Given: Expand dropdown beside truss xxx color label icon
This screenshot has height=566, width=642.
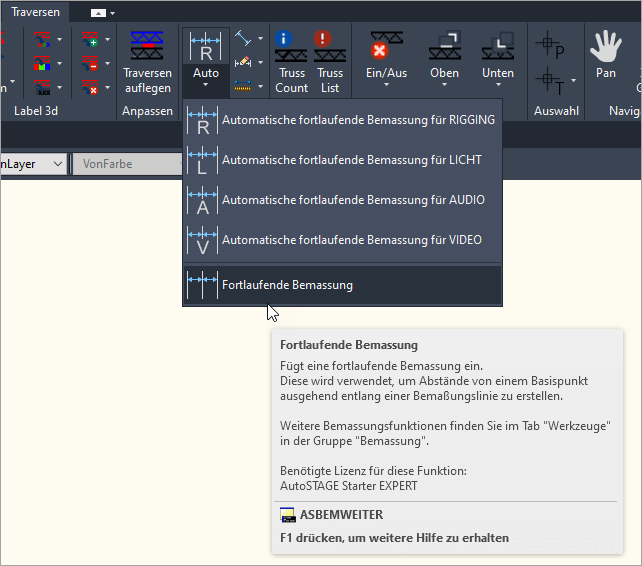Looking at the screenshot, I should (x=60, y=40).
